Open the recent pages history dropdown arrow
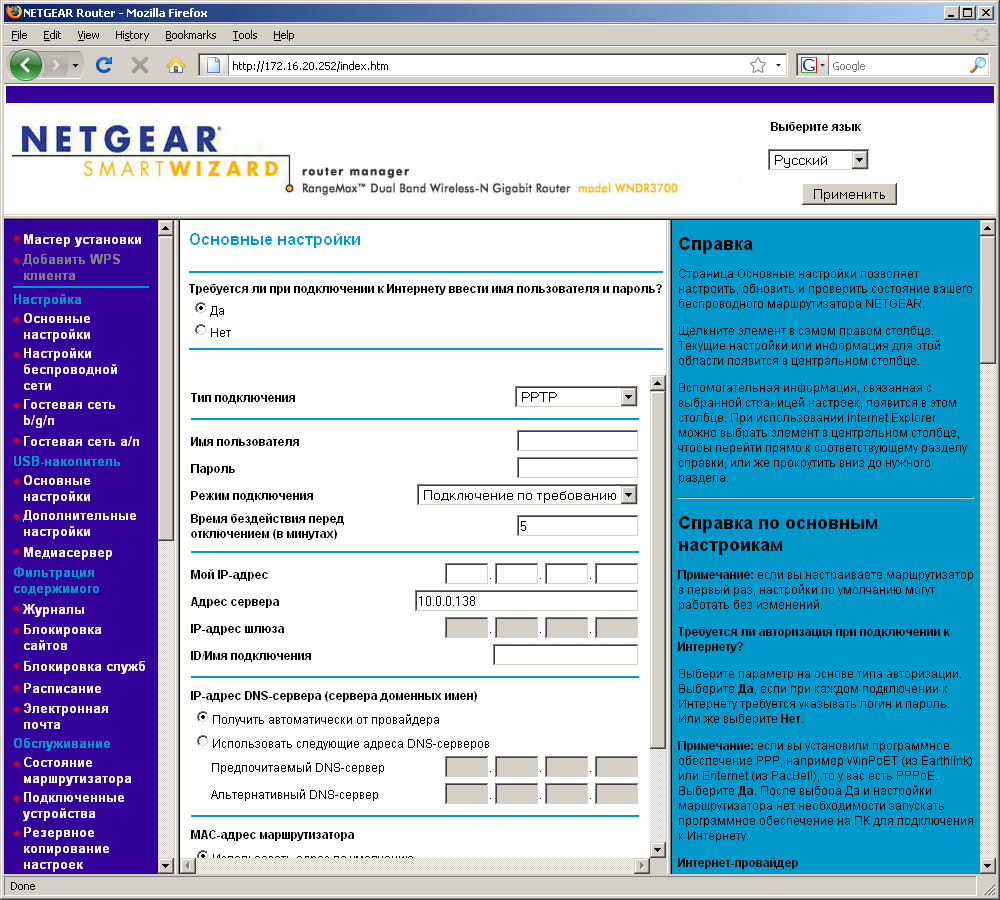1000x900 pixels. click(75, 65)
